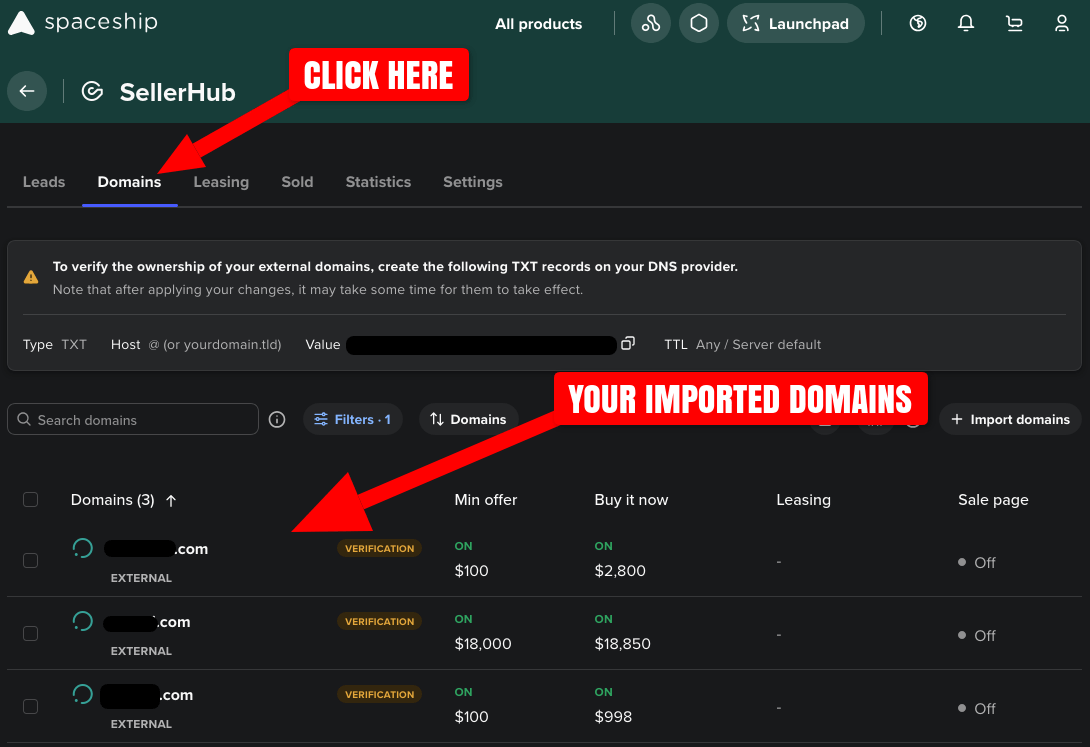Open the shopping cart icon
This screenshot has height=747, width=1090.
point(1013,22)
